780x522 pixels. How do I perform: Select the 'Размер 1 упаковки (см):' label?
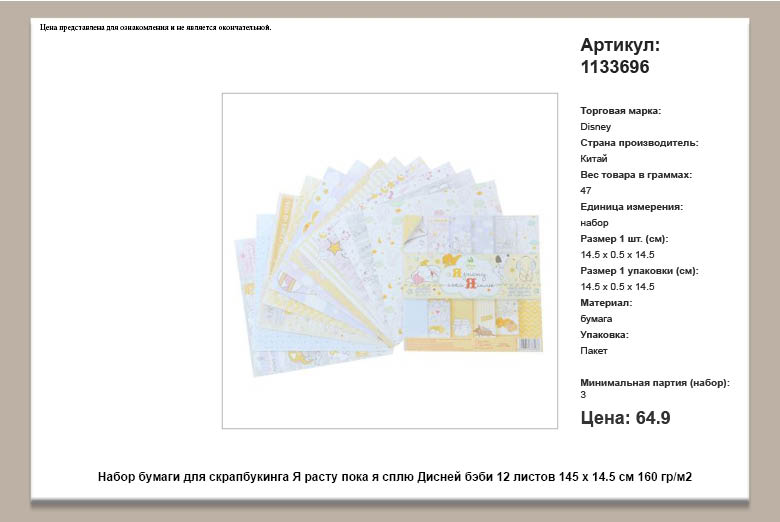click(639, 271)
